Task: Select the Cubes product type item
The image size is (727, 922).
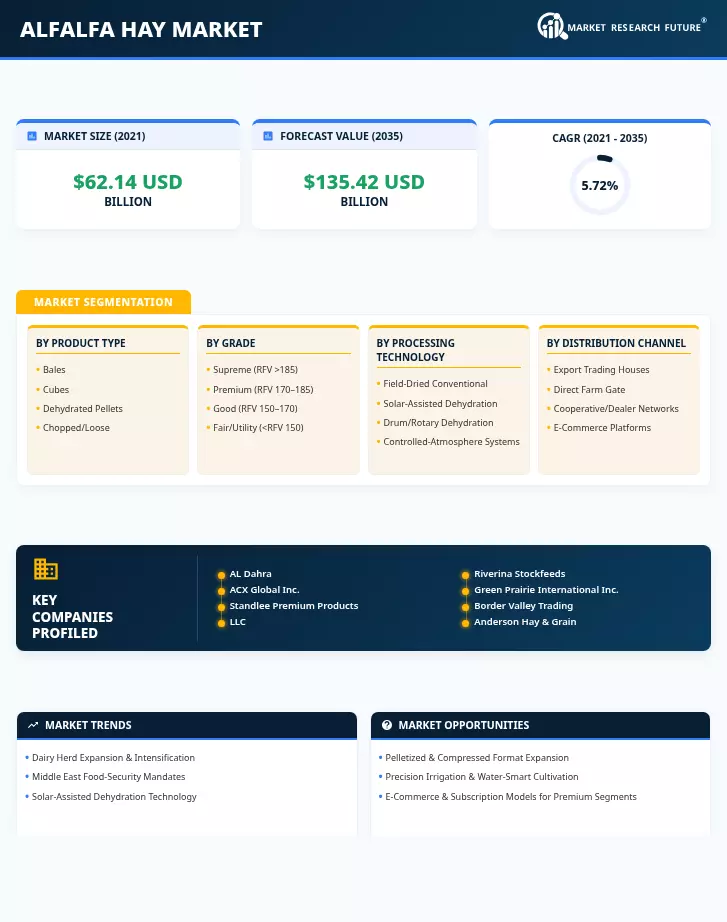Action: 56,389
